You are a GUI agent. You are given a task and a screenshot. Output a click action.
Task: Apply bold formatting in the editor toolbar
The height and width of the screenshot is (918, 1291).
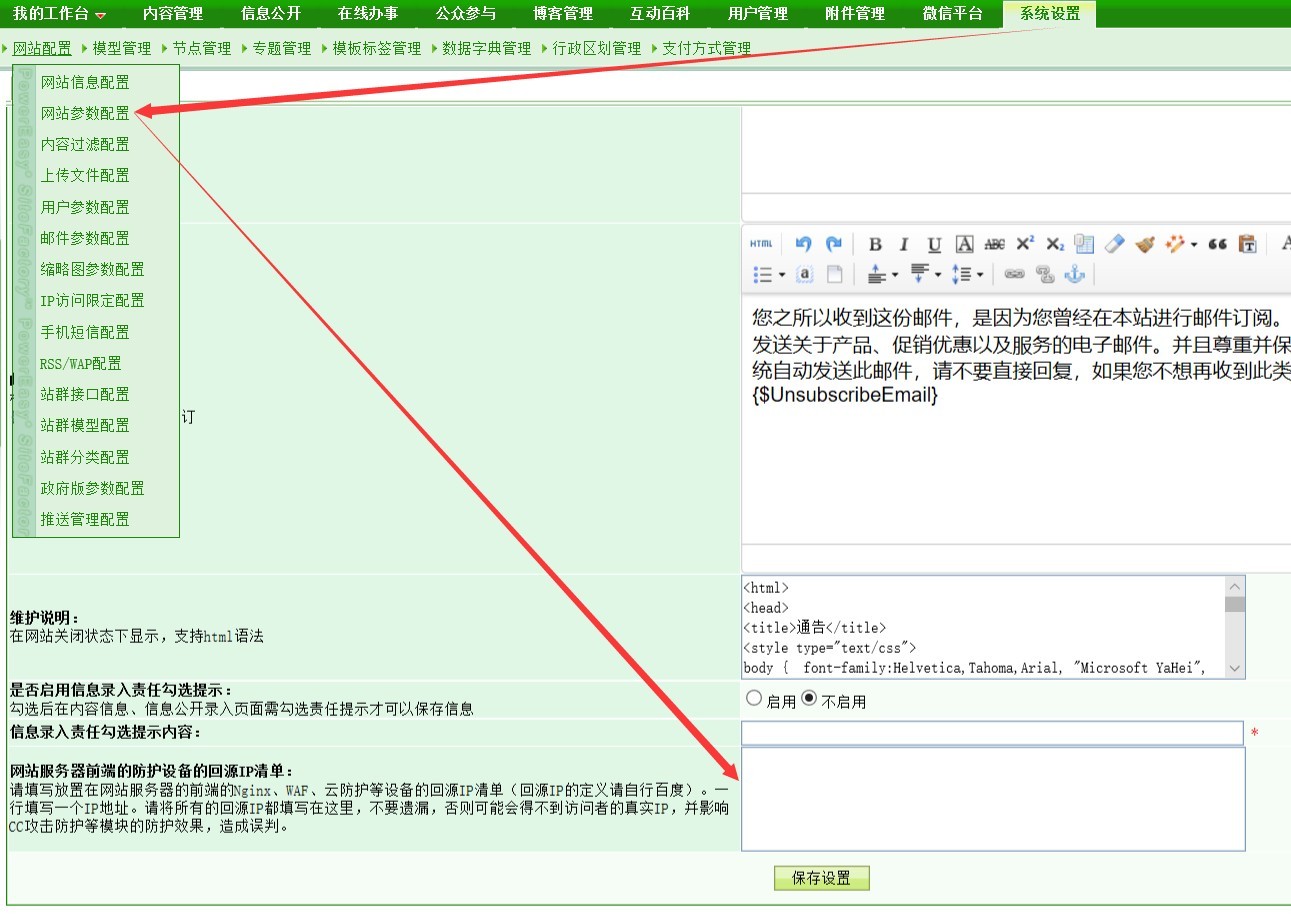click(875, 244)
